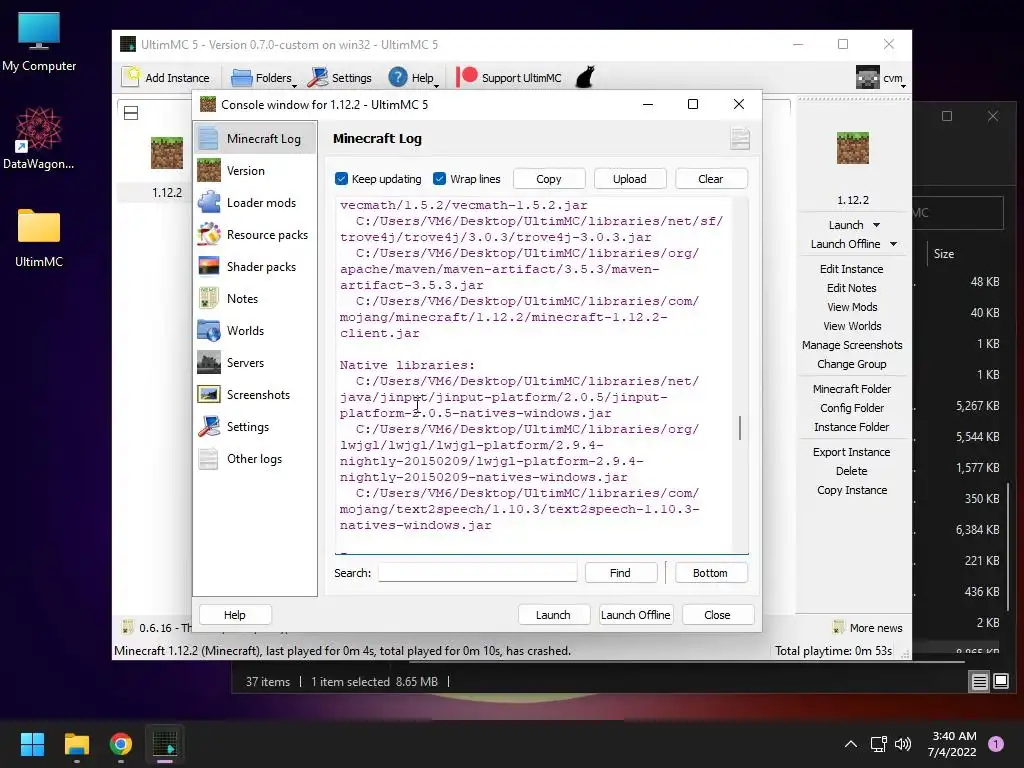Click Launch in console window
Screen dimensions: 1024x768
tap(553, 615)
